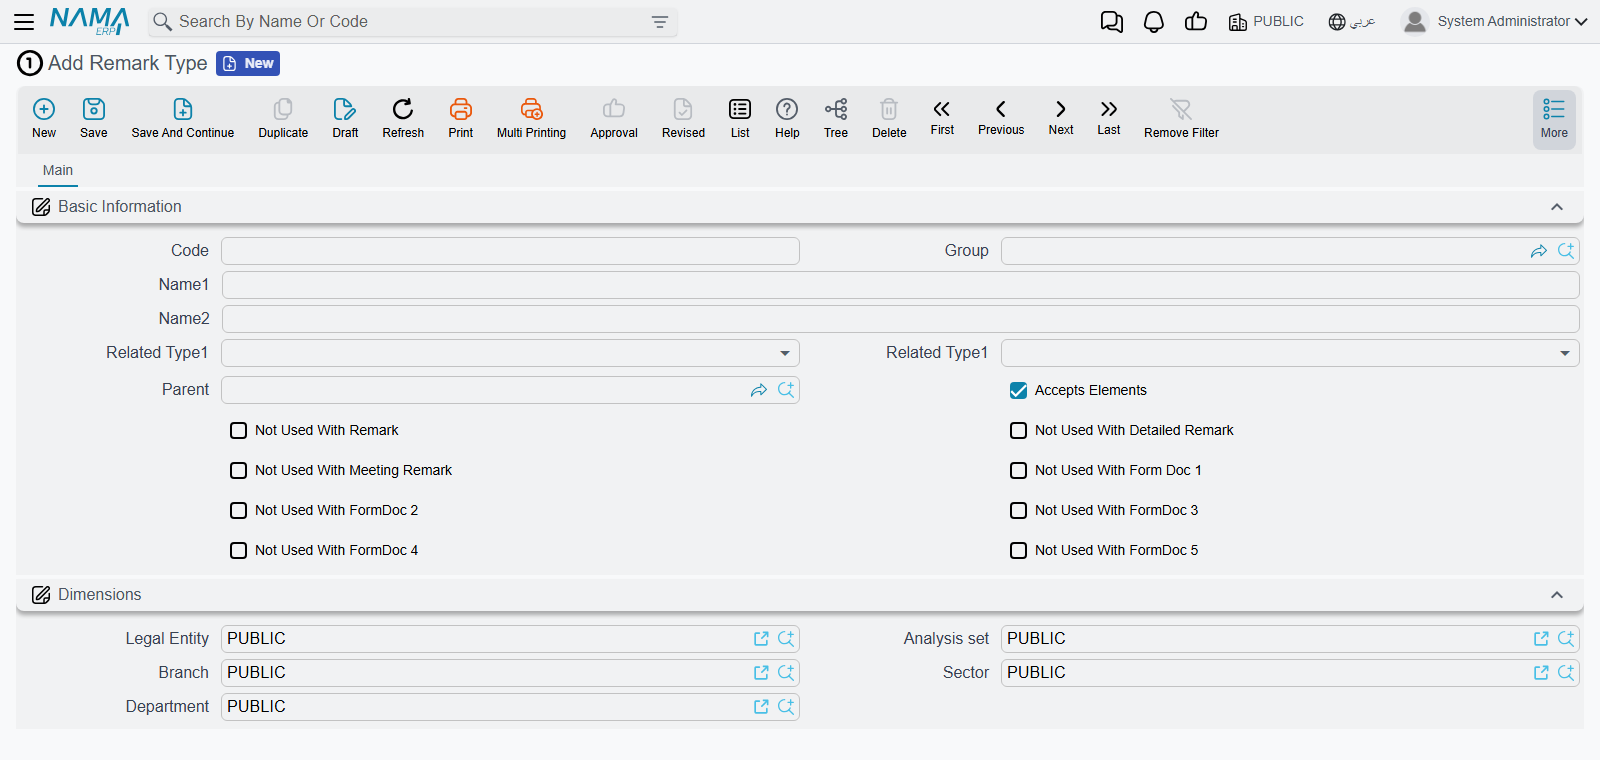This screenshot has height=760, width=1600.
Task: Enable Not Used With Detailed Remark
Action: pyautogui.click(x=1019, y=431)
